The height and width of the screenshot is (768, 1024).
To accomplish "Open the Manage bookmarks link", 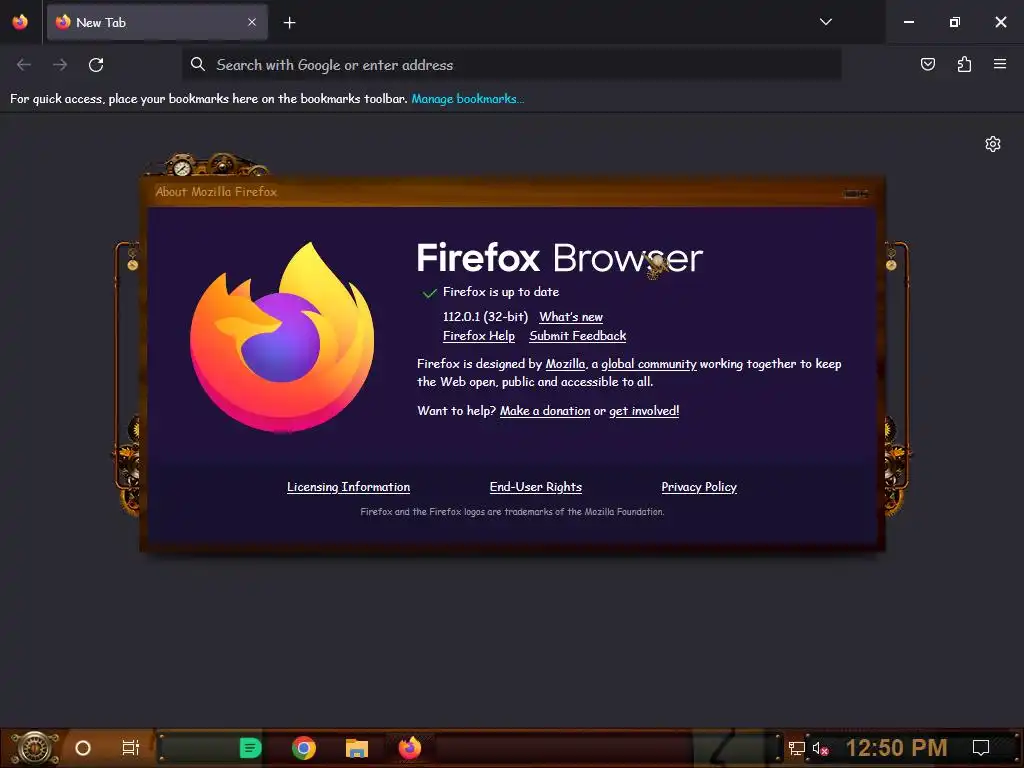I will point(467,99).
